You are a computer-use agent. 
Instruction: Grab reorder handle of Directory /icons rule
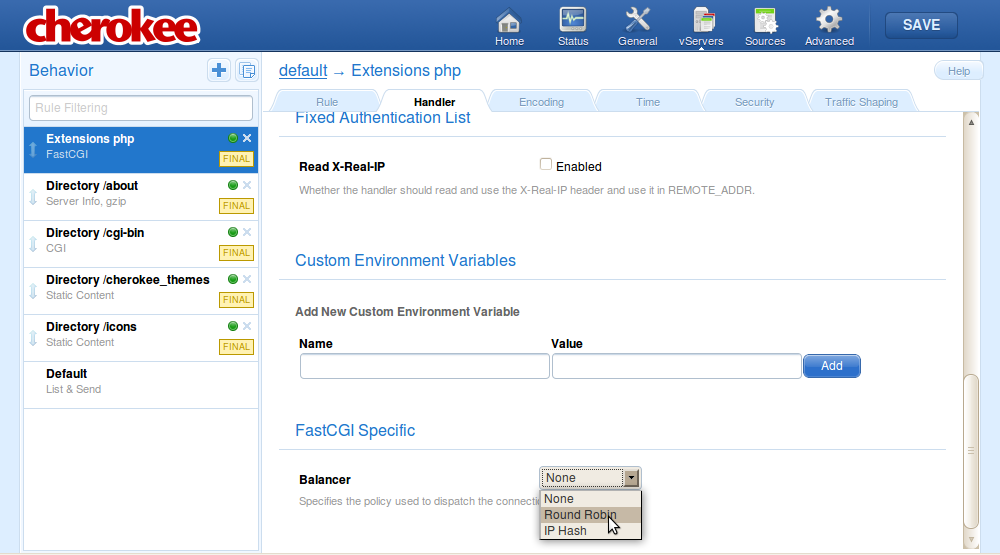click(33, 338)
